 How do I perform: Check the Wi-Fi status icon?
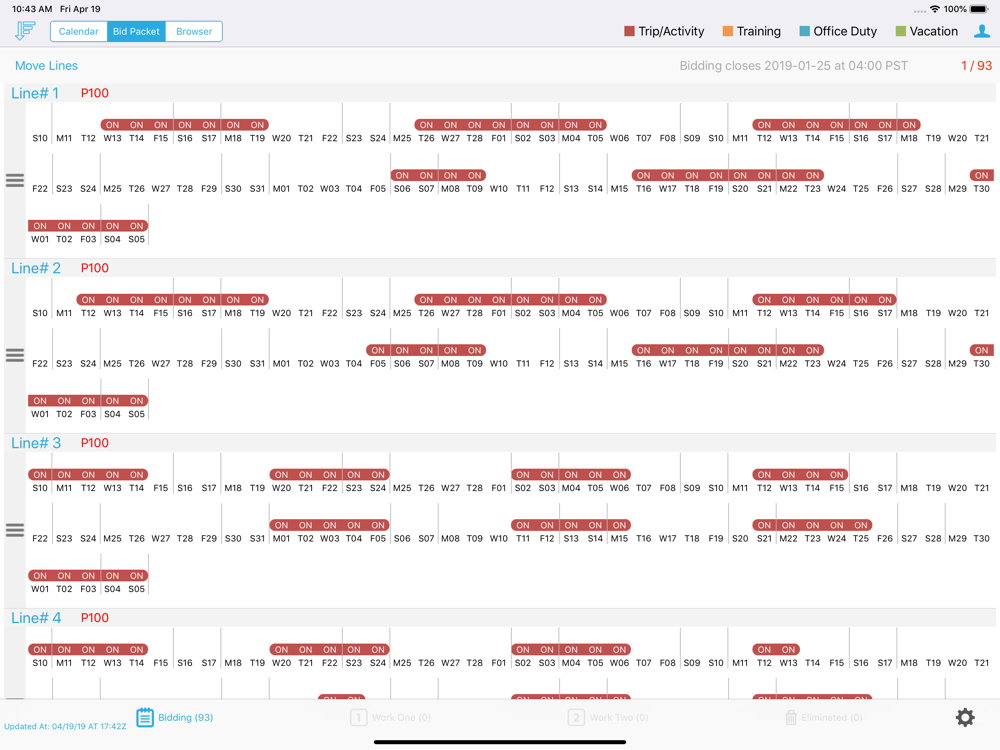935,9
